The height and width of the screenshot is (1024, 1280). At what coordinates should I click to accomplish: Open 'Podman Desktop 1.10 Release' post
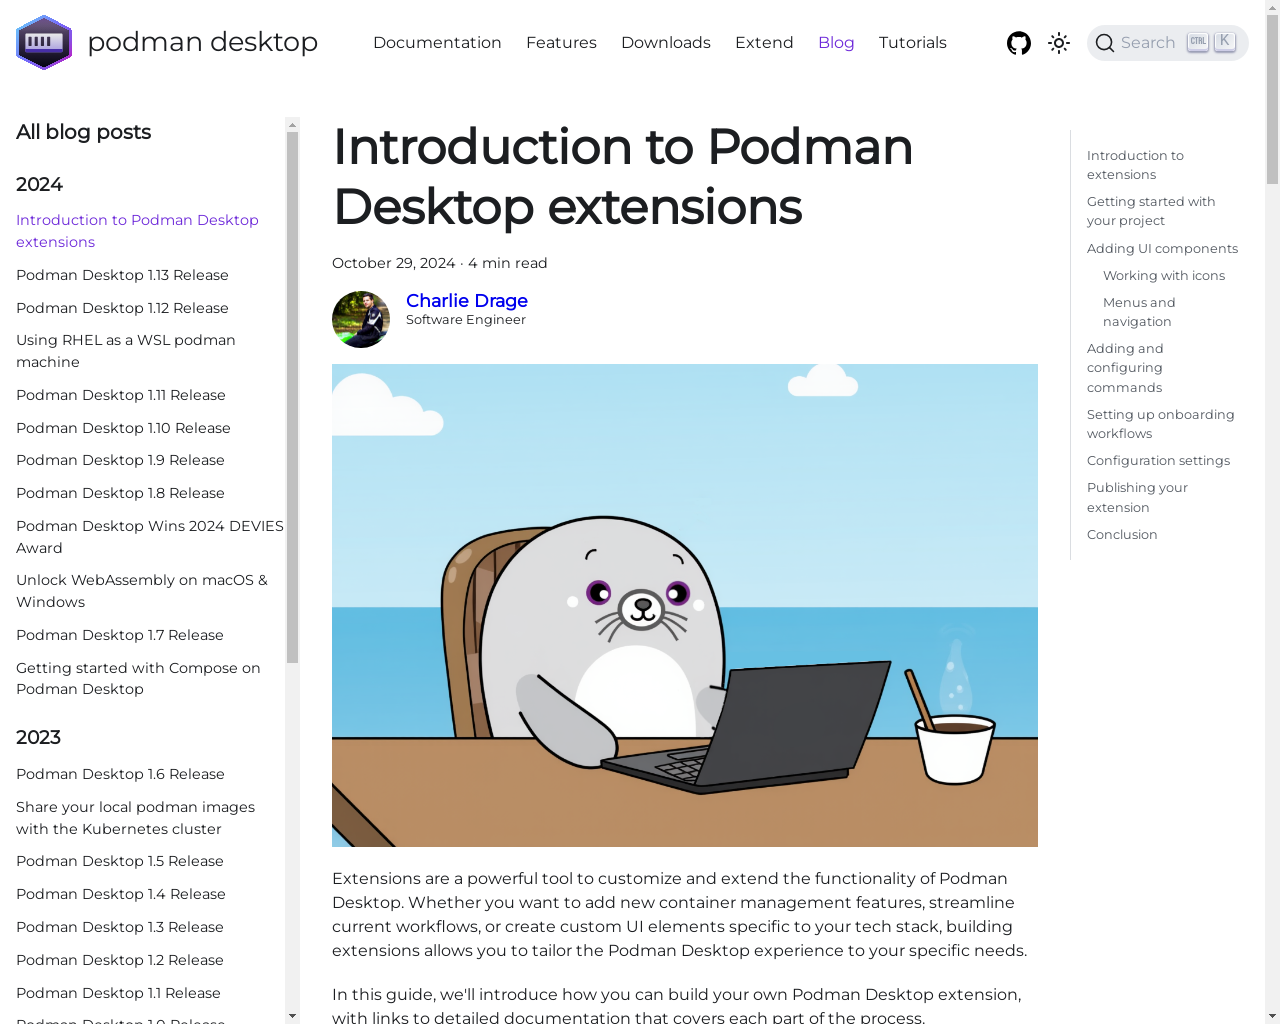(x=123, y=428)
